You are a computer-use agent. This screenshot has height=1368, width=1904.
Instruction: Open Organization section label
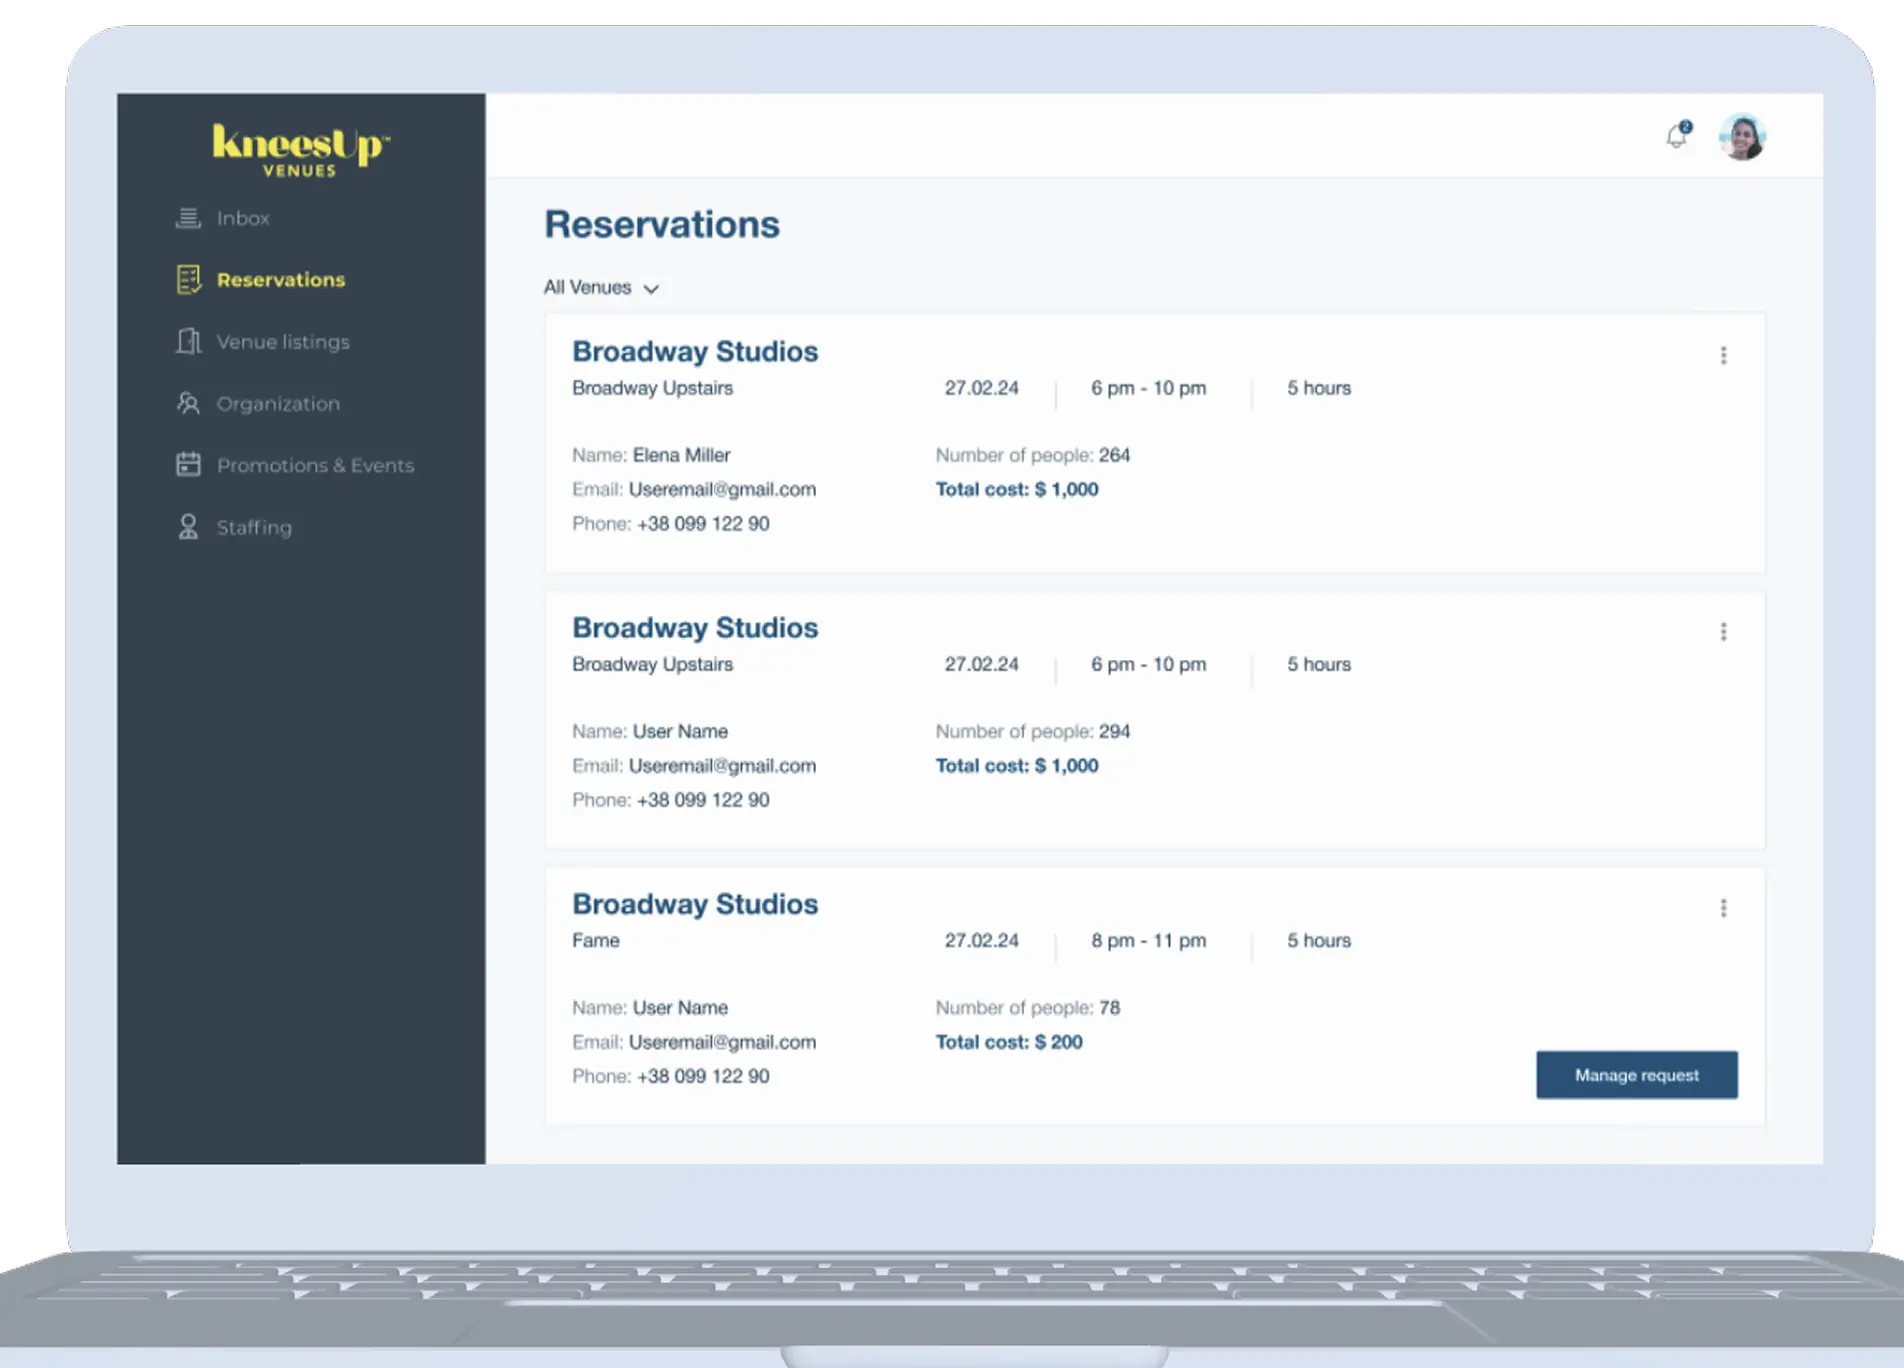click(278, 404)
